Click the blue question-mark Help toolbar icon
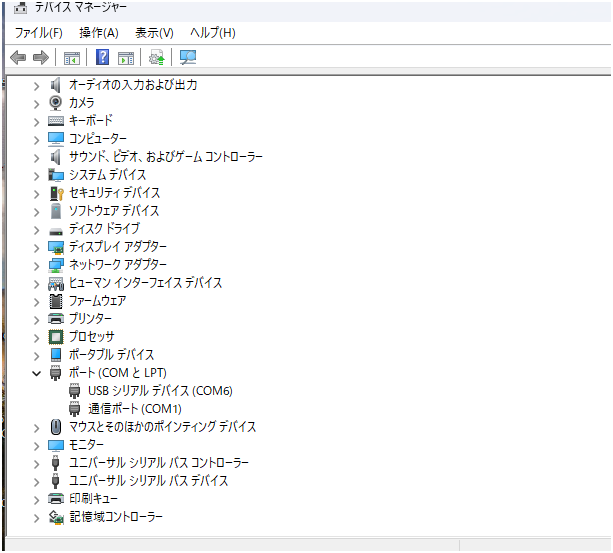This screenshot has width=613, height=553. click(102, 57)
